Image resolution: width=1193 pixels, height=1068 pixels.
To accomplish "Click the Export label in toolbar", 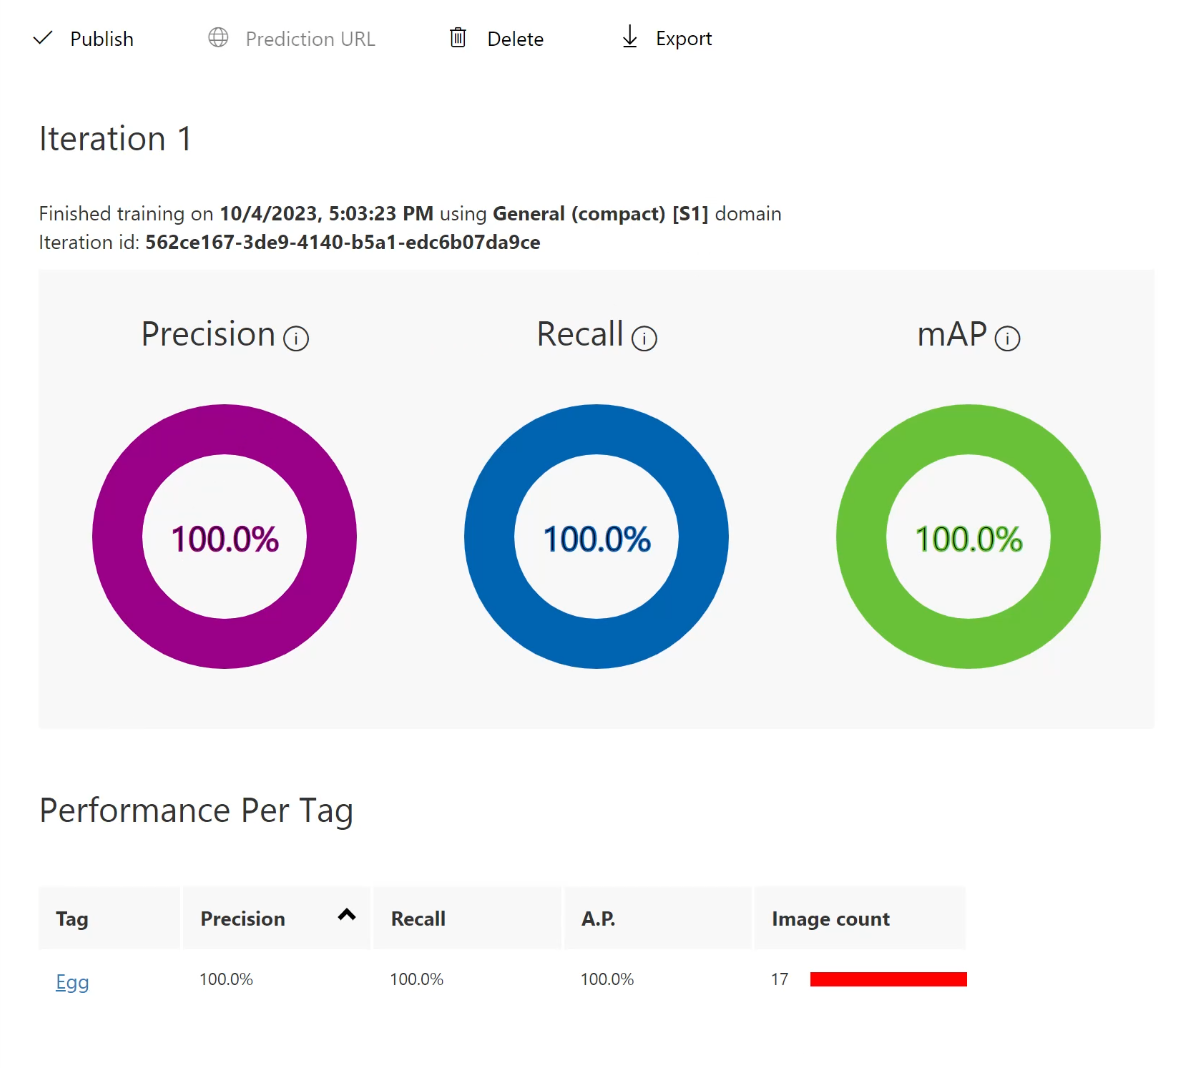I will (x=684, y=39).
